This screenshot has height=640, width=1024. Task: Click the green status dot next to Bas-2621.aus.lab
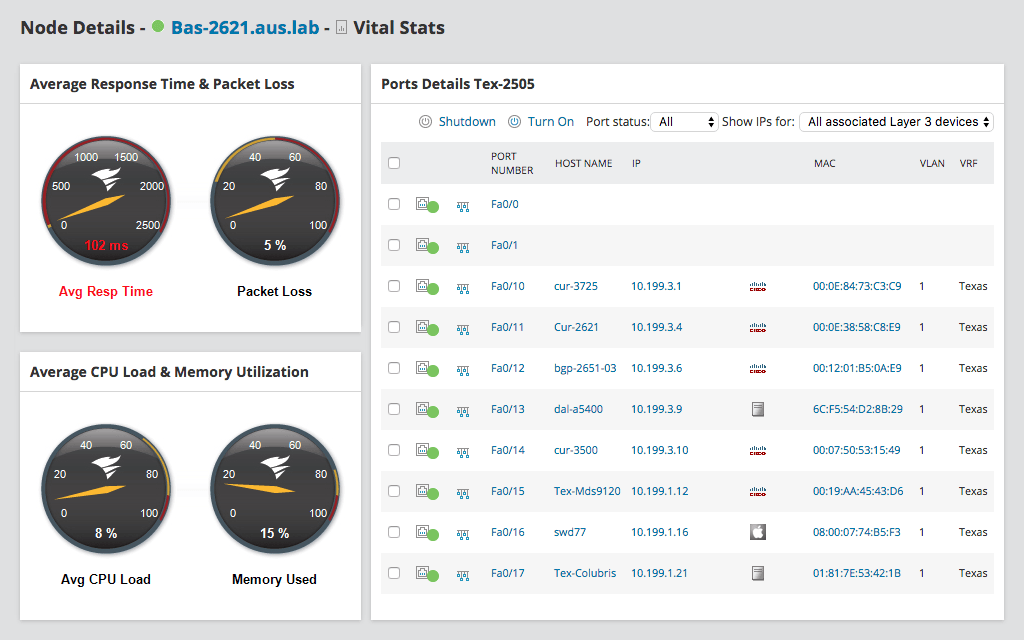click(x=158, y=27)
